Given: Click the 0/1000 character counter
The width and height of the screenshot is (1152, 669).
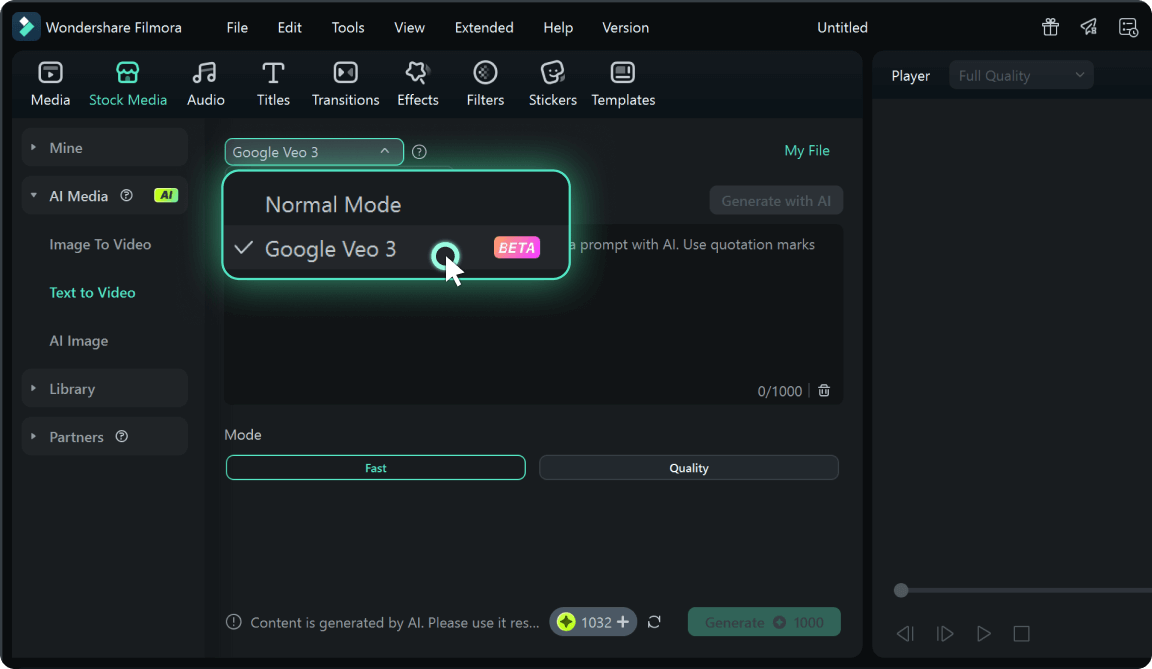Looking at the screenshot, I should (x=780, y=391).
